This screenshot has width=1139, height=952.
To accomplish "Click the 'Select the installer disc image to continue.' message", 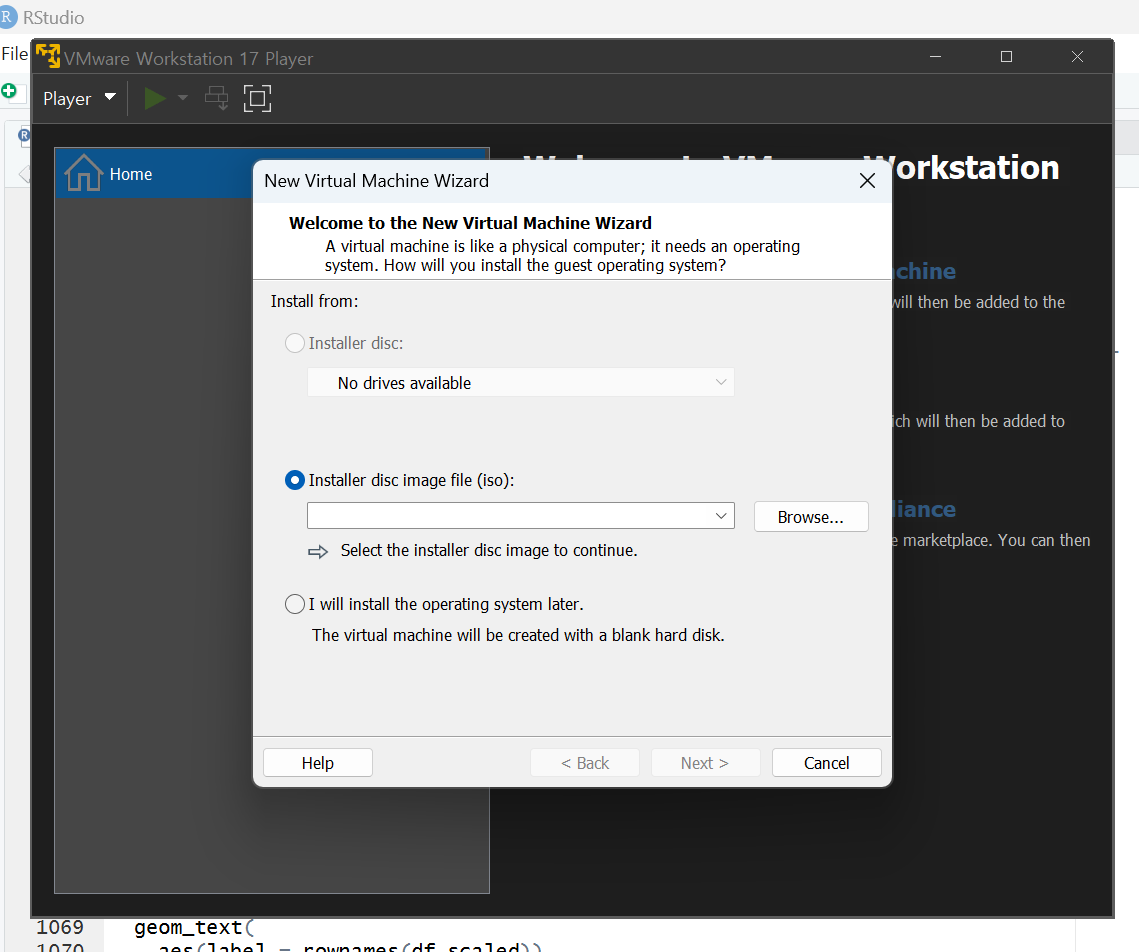I will click(489, 550).
